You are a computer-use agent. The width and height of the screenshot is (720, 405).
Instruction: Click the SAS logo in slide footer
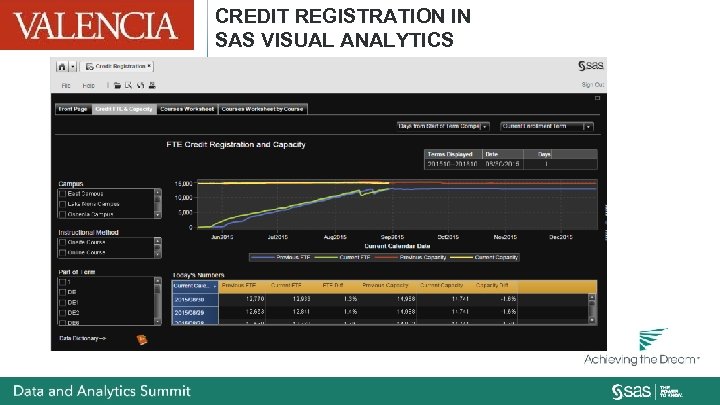pyautogui.click(x=631, y=392)
